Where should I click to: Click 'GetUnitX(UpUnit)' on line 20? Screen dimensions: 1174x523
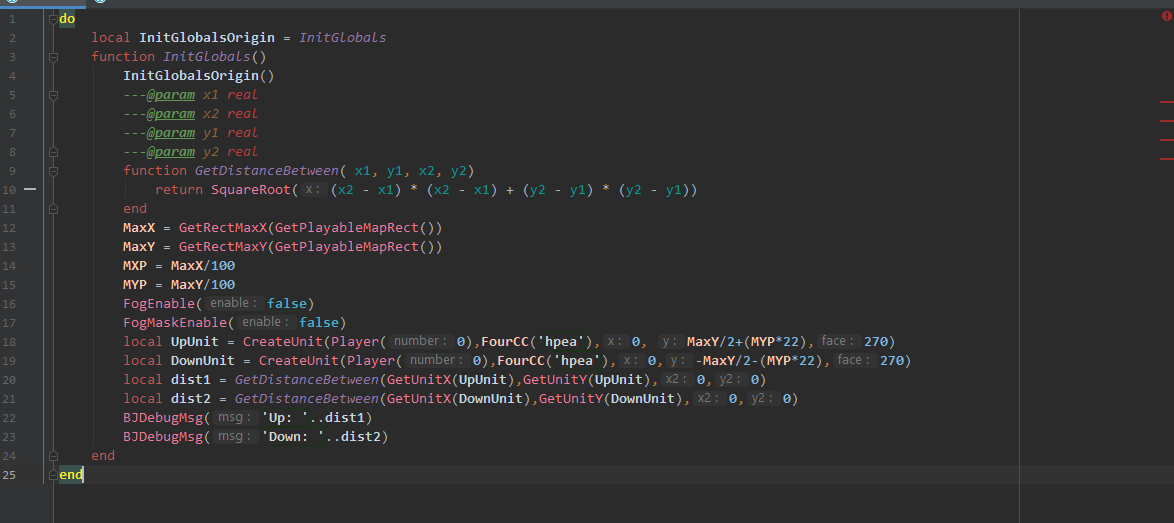pyautogui.click(x=451, y=380)
